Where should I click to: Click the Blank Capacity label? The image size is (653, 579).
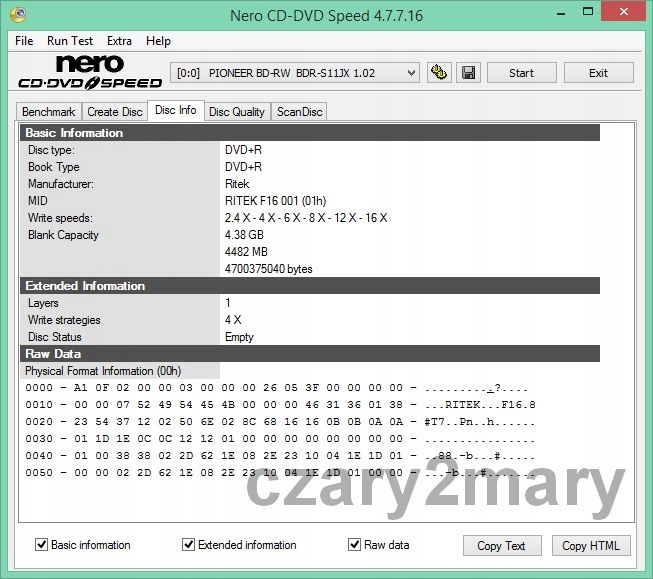[63, 235]
